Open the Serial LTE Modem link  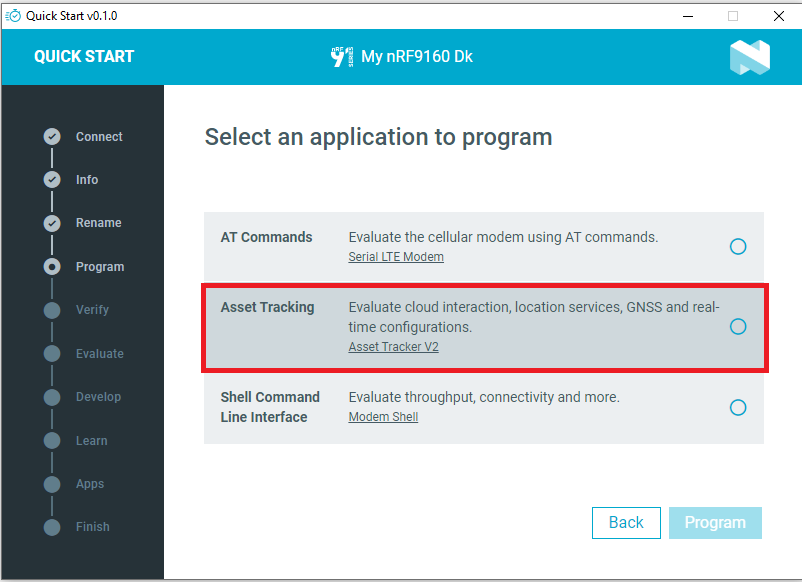pos(396,257)
